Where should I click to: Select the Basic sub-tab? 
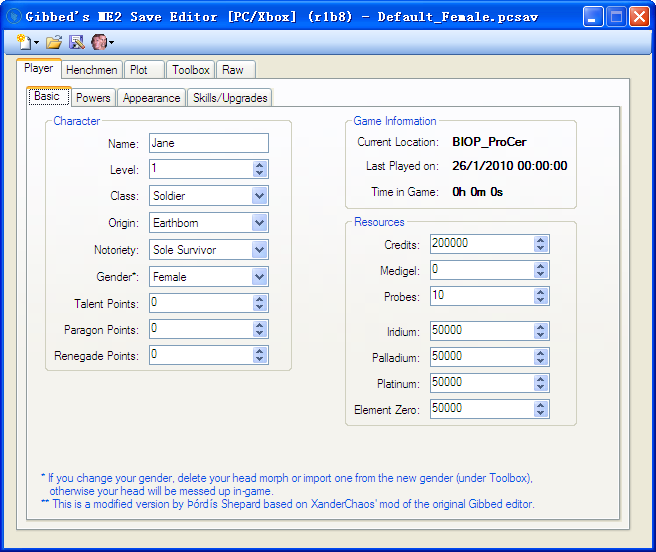[x=48, y=96]
